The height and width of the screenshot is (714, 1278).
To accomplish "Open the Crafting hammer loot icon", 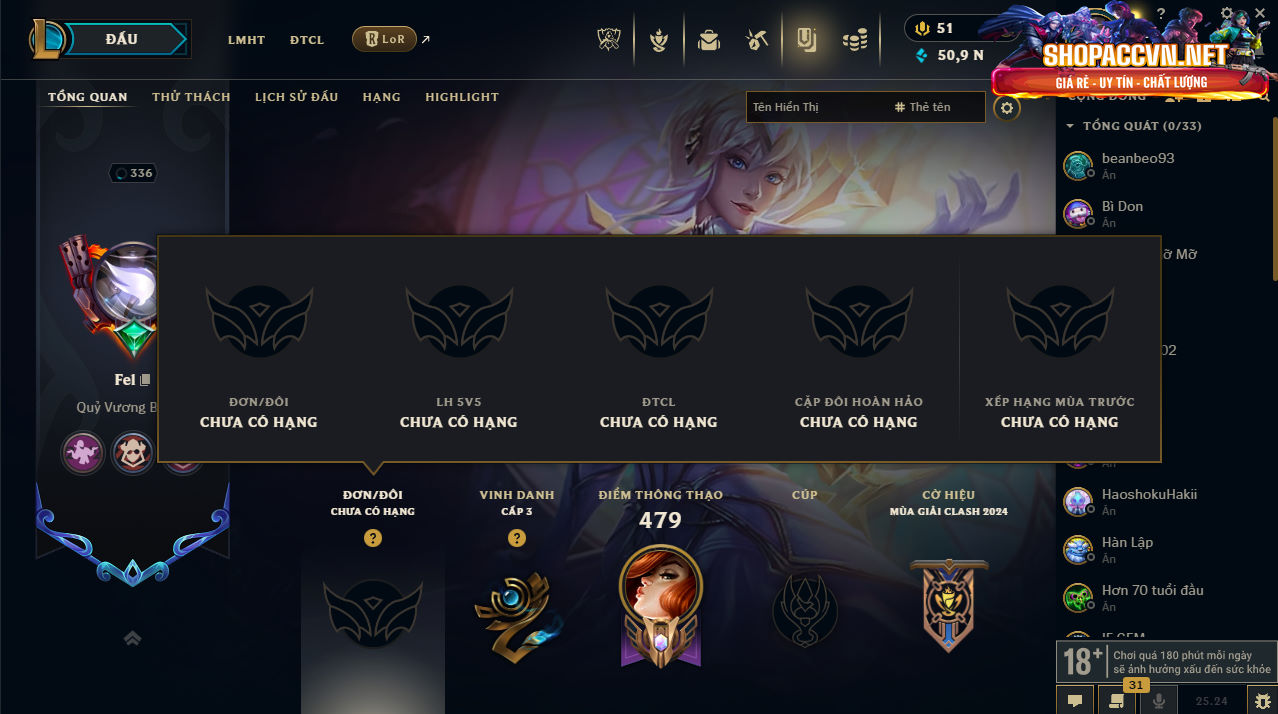I will click(756, 40).
